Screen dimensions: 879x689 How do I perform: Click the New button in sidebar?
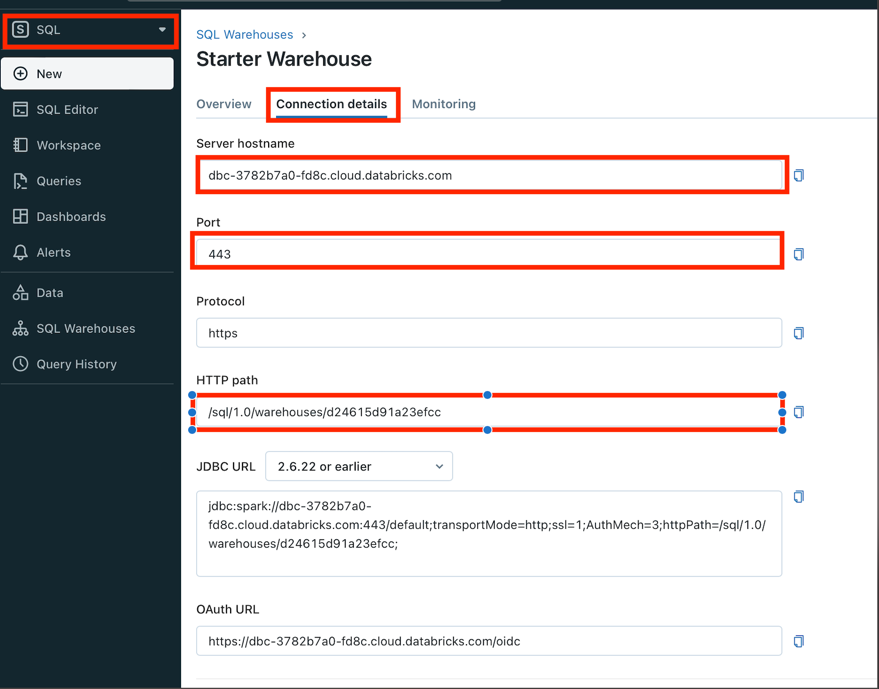[88, 74]
